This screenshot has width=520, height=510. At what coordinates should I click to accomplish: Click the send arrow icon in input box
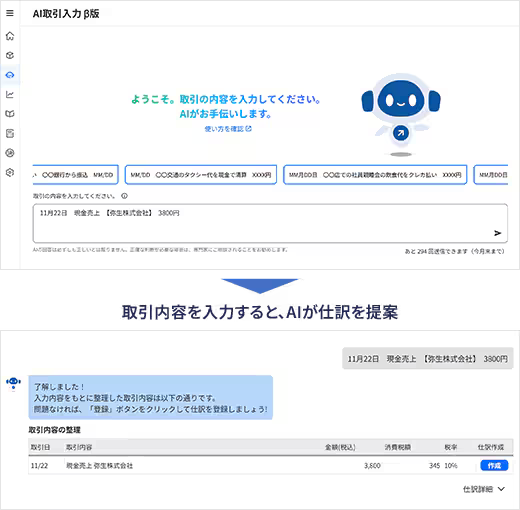pos(497,233)
